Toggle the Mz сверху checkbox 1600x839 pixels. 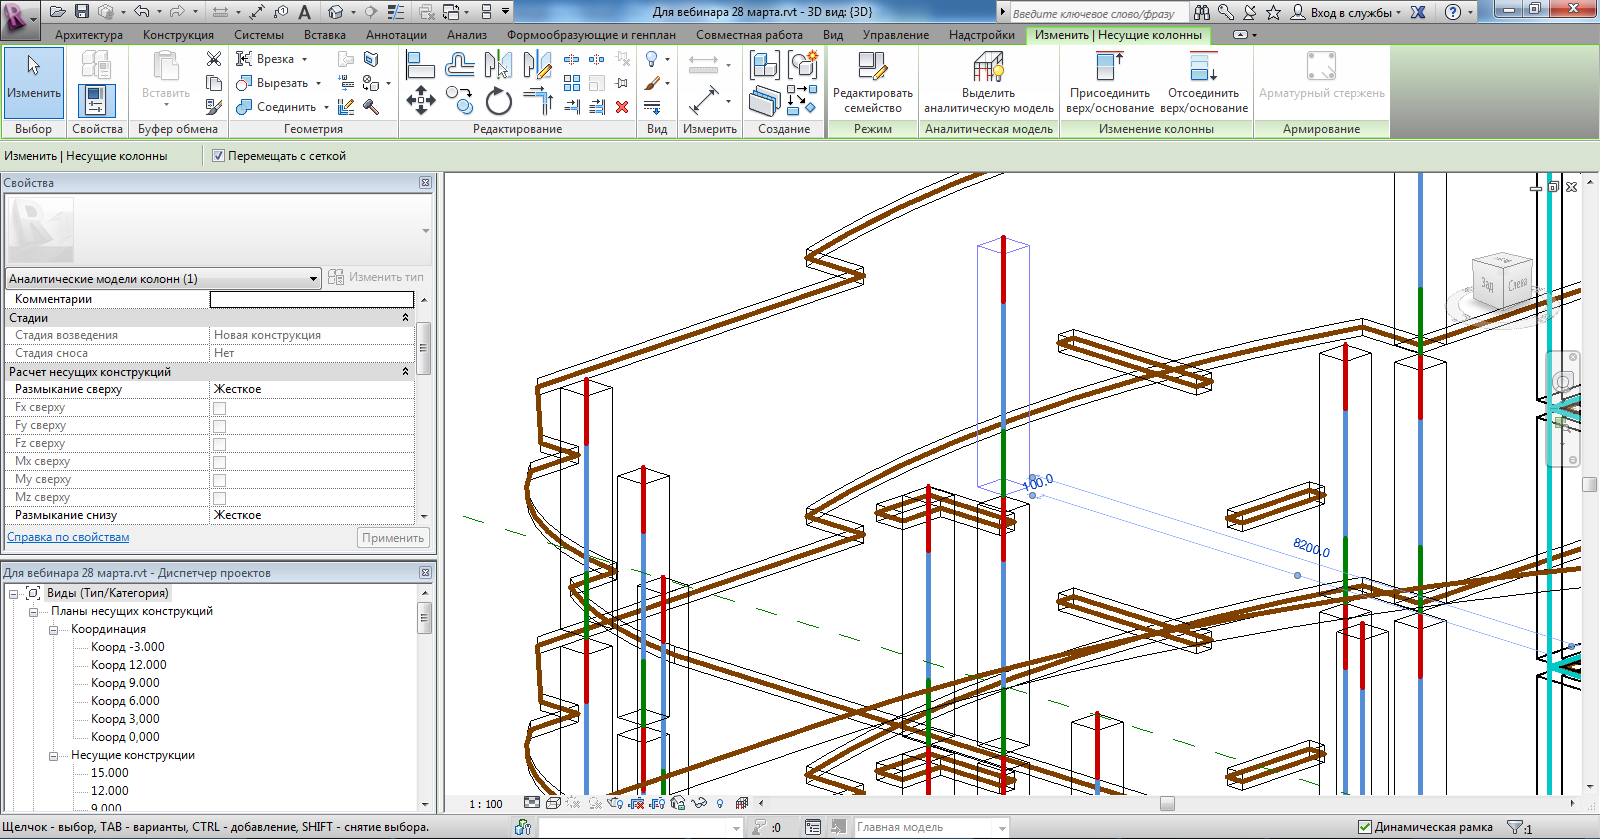click(219, 498)
